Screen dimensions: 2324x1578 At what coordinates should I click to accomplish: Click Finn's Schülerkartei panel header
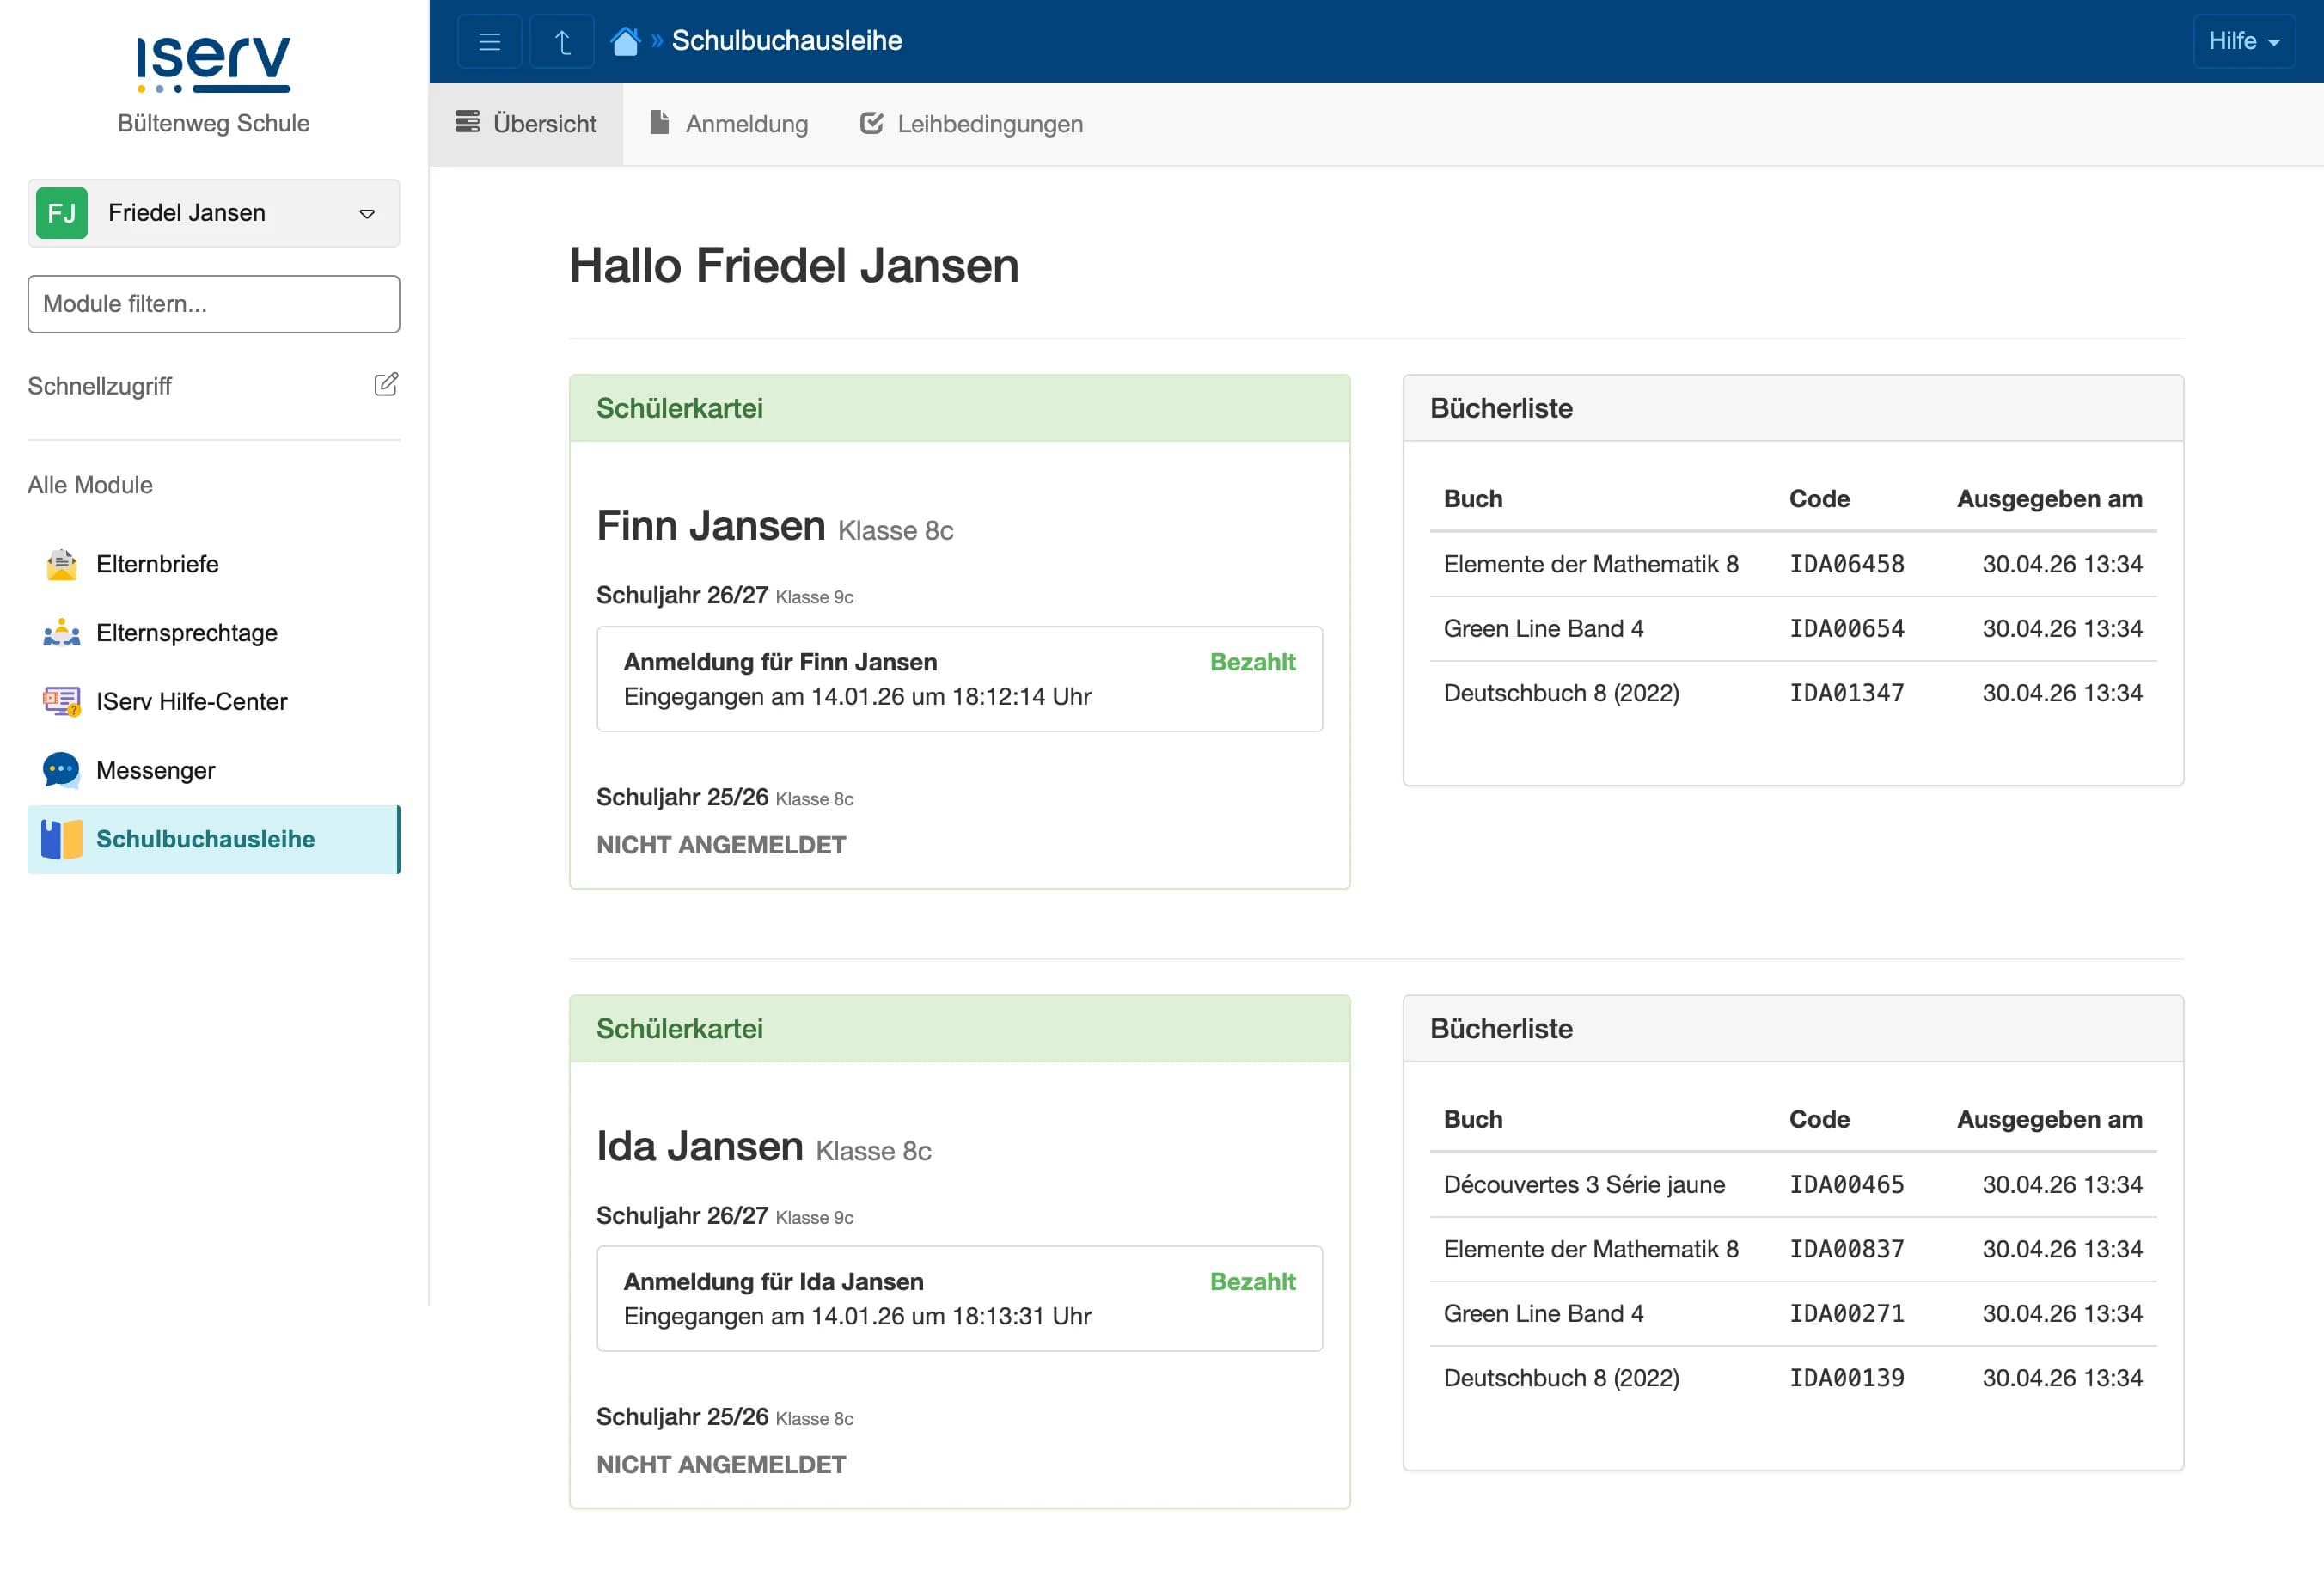(x=959, y=408)
